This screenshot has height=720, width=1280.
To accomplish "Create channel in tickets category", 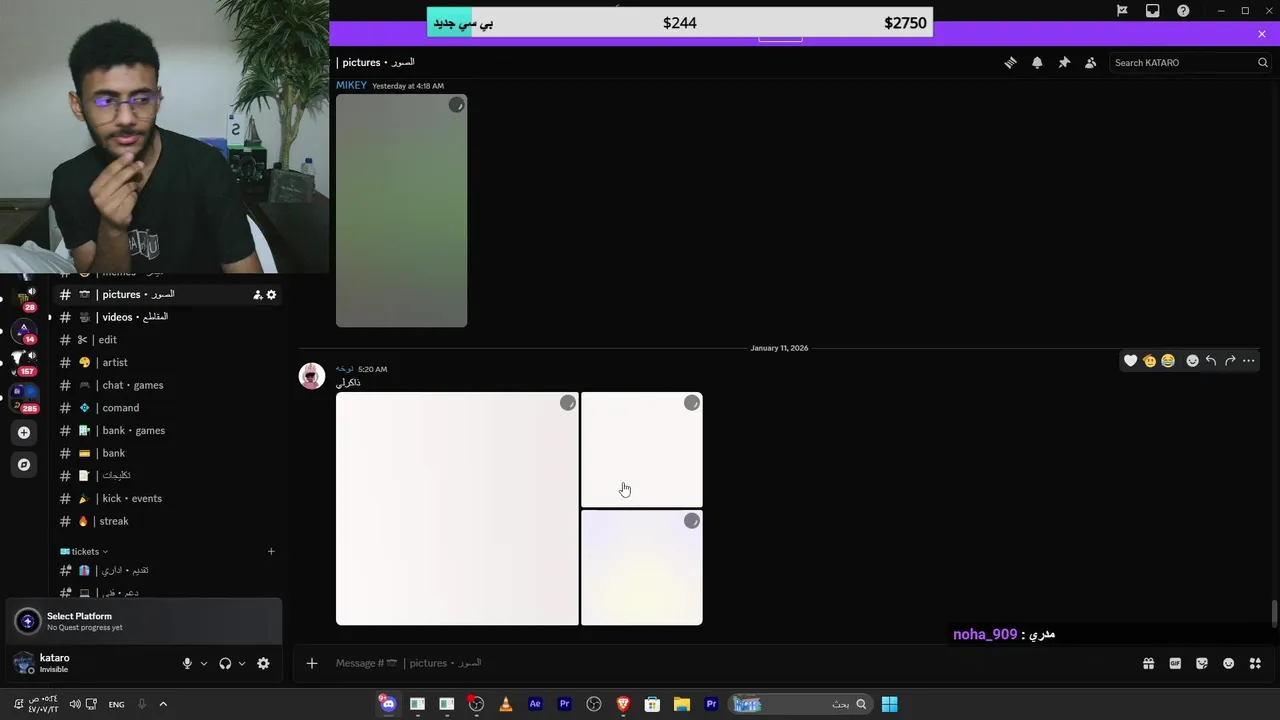I will [271, 551].
